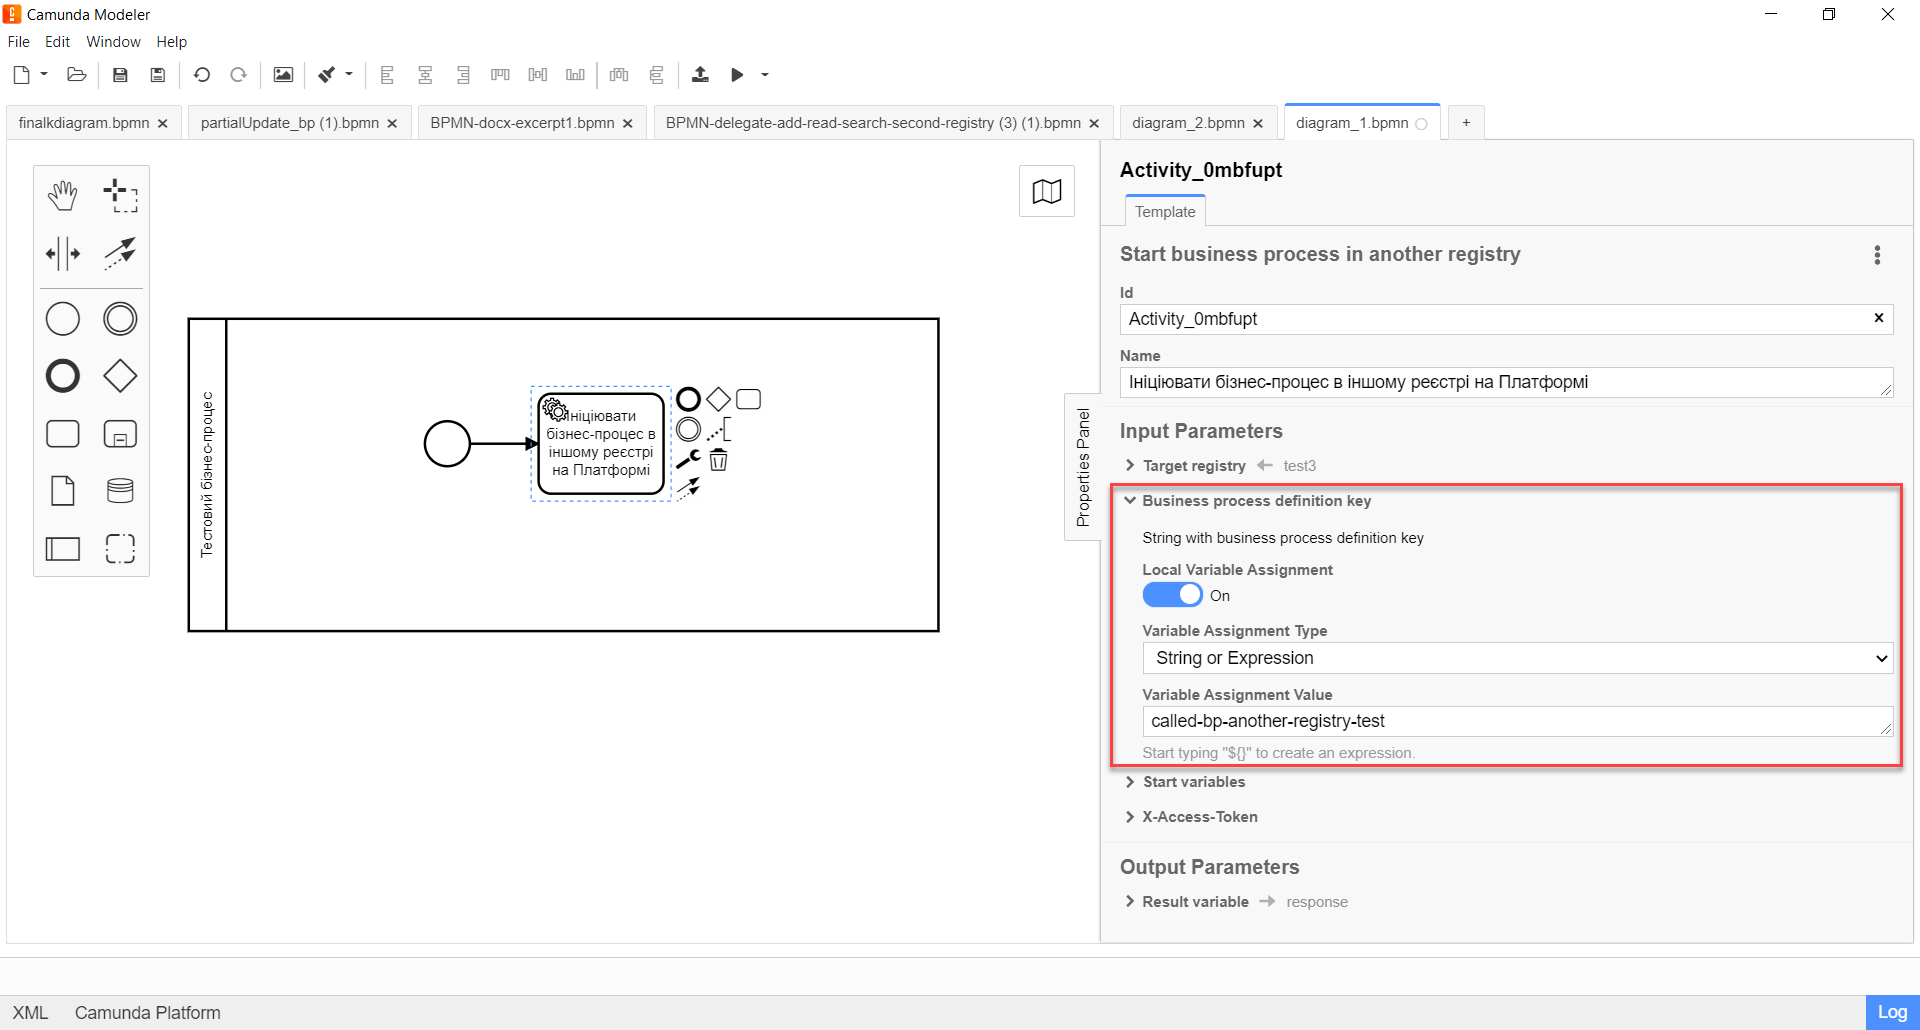
Task: Select the start event on canvas
Action: click(x=447, y=444)
